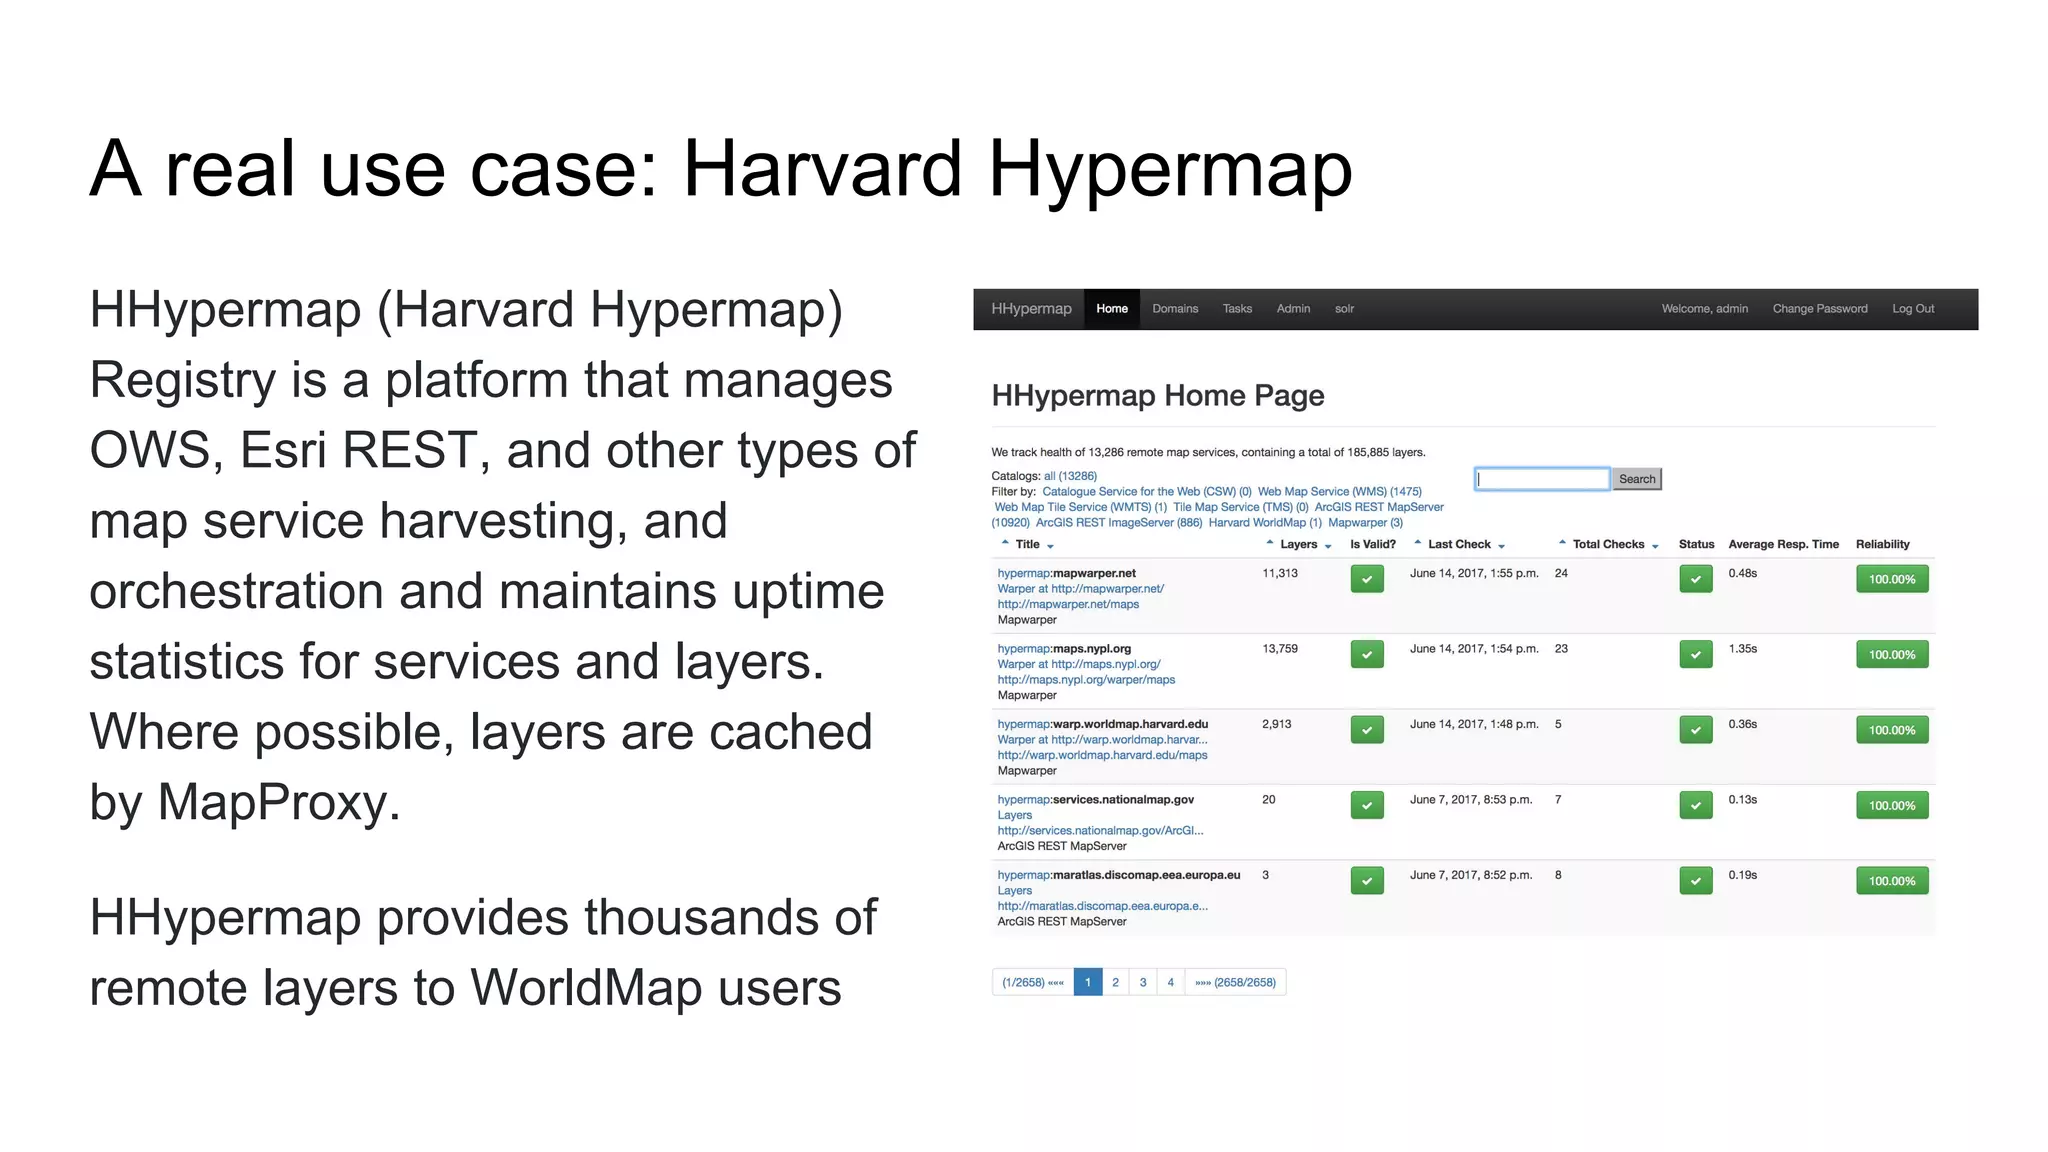Open the Tasks navbar item
Image resolution: width=2048 pixels, height=1152 pixels.
click(1237, 309)
